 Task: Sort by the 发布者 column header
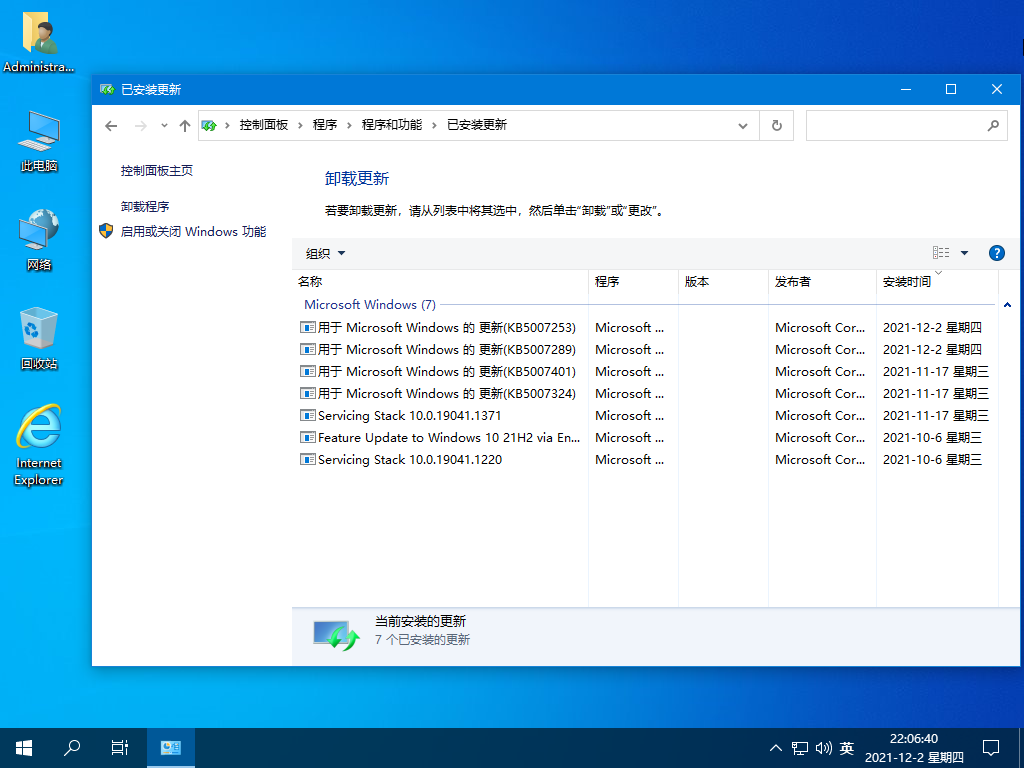pyautogui.click(x=822, y=281)
